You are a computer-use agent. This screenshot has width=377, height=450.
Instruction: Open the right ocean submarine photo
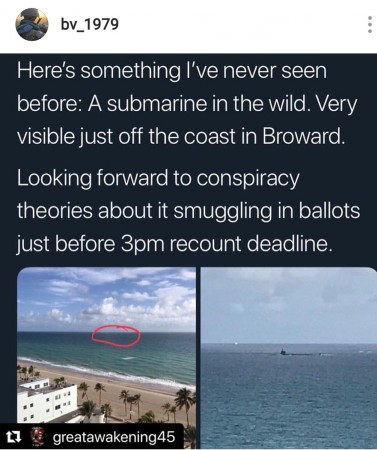coord(289,358)
